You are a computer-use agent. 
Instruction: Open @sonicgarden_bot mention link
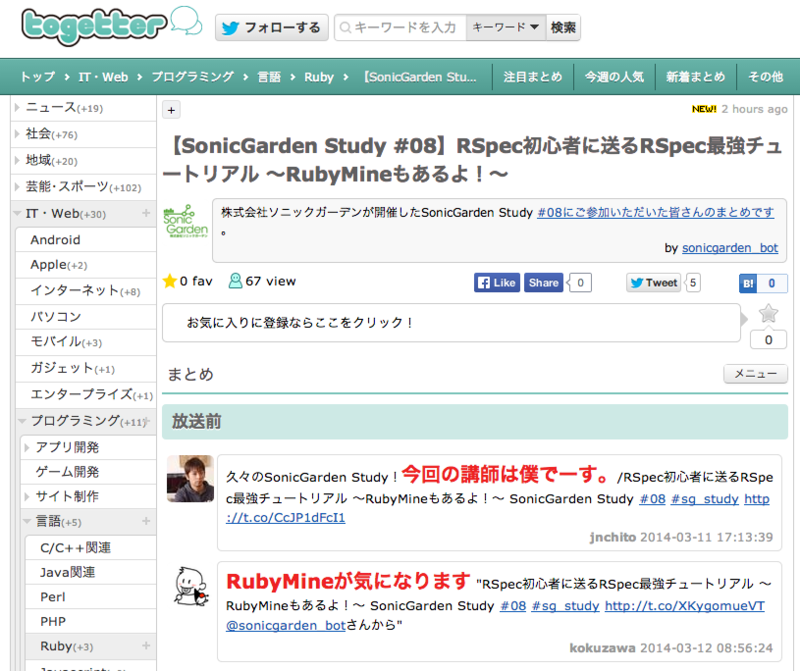click(286, 626)
